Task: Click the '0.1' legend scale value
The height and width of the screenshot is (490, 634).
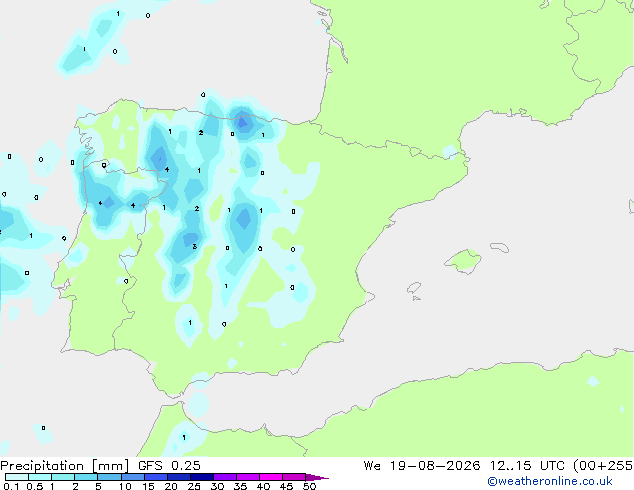Action: [11, 486]
